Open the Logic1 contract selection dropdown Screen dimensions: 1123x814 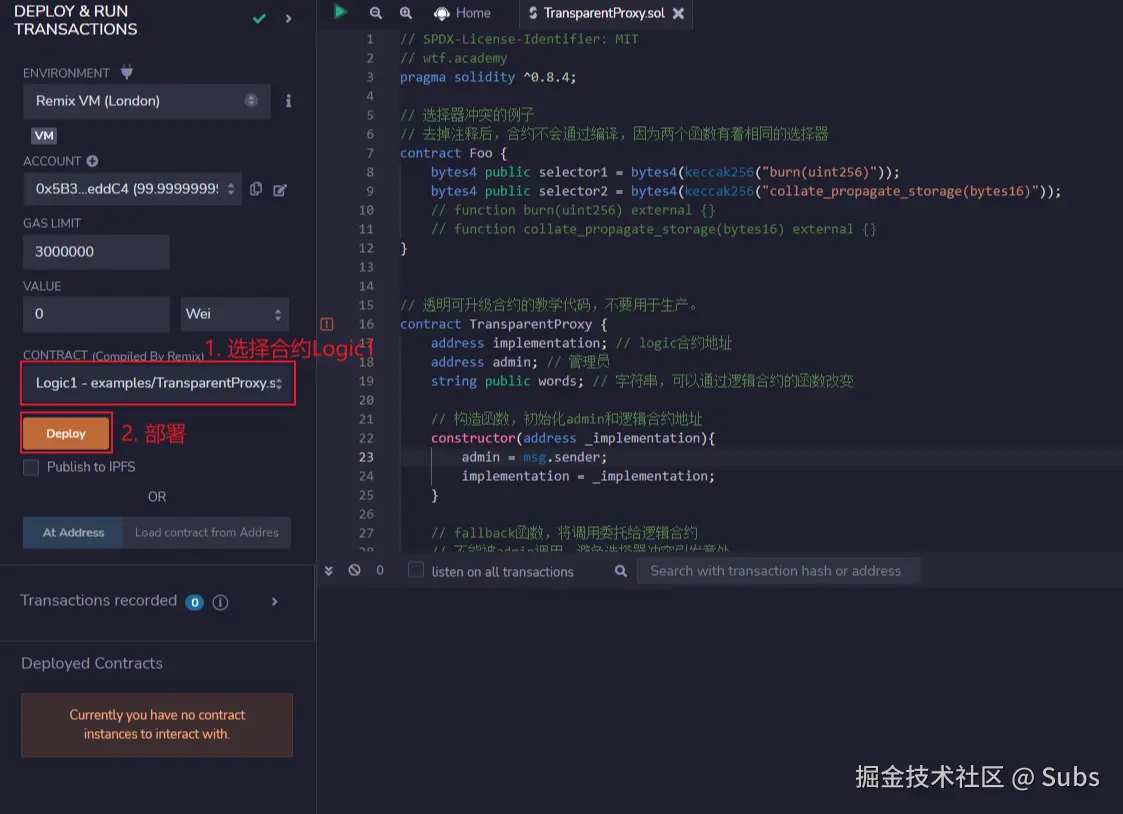pyautogui.click(x=158, y=383)
